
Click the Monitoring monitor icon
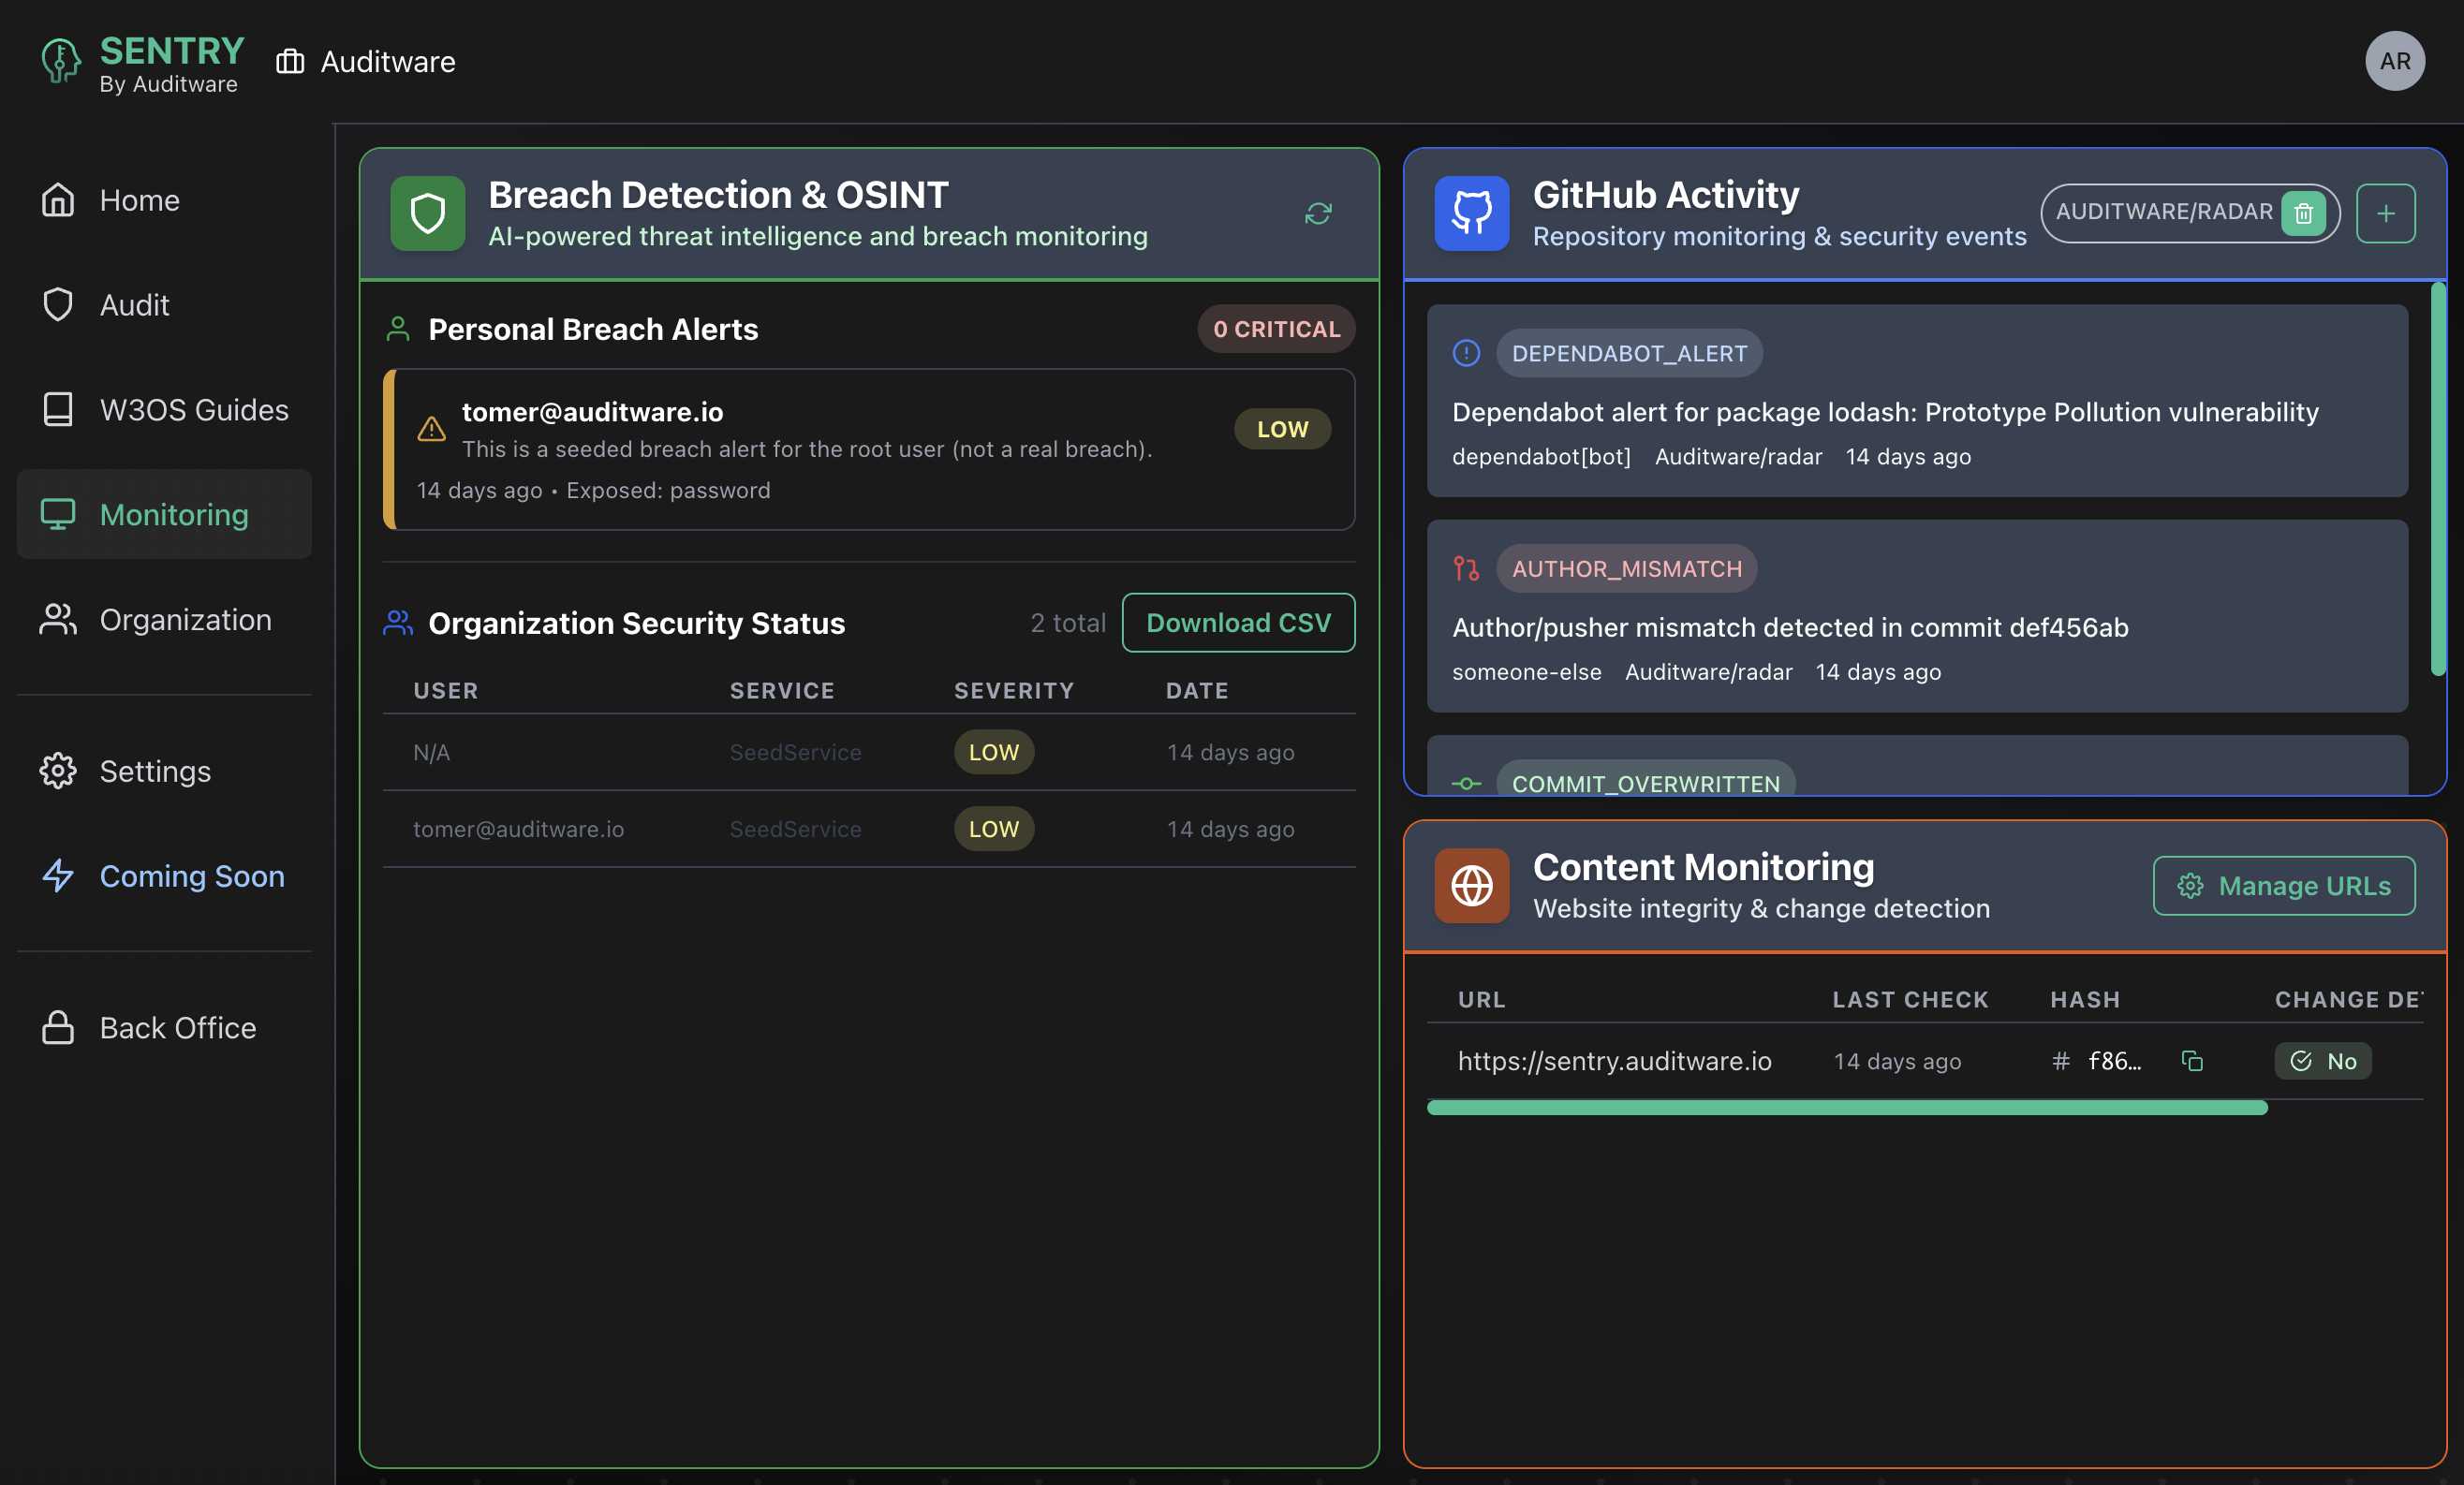58,514
